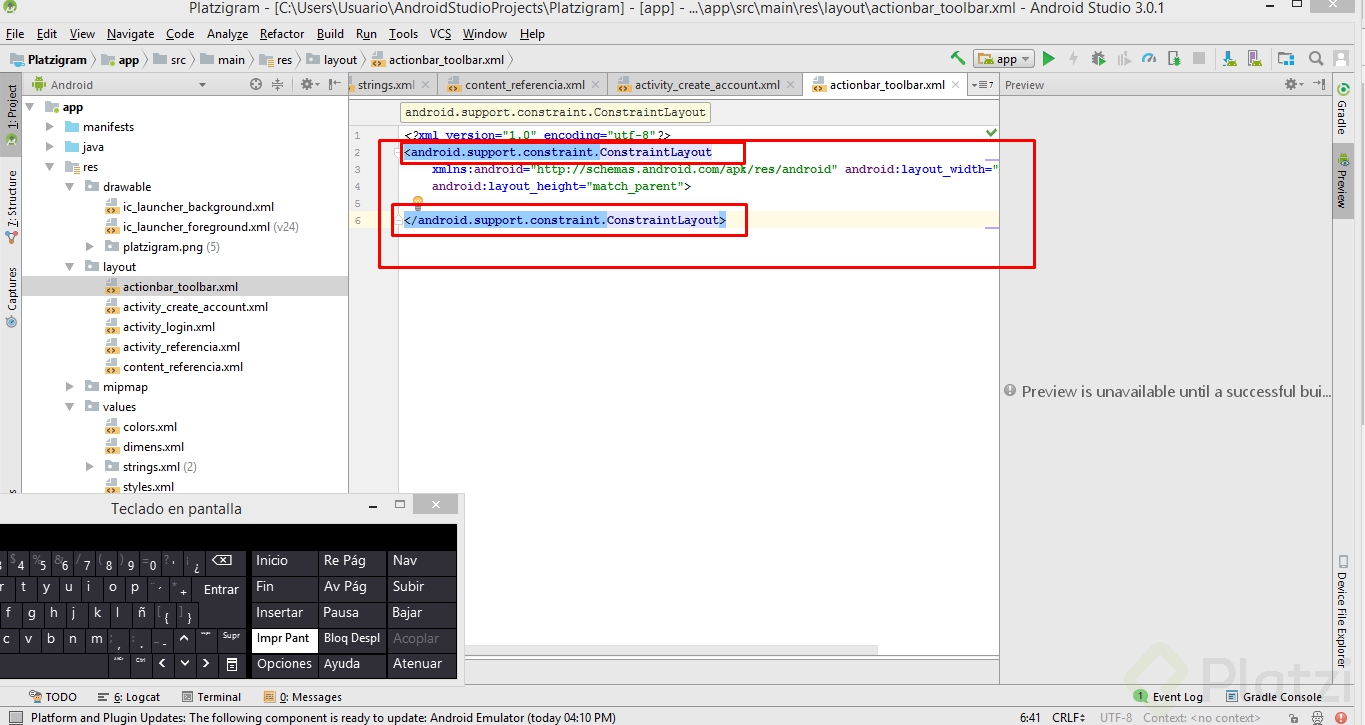Click the Opciones key on on-screen keyboard

[x=284, y=664]
